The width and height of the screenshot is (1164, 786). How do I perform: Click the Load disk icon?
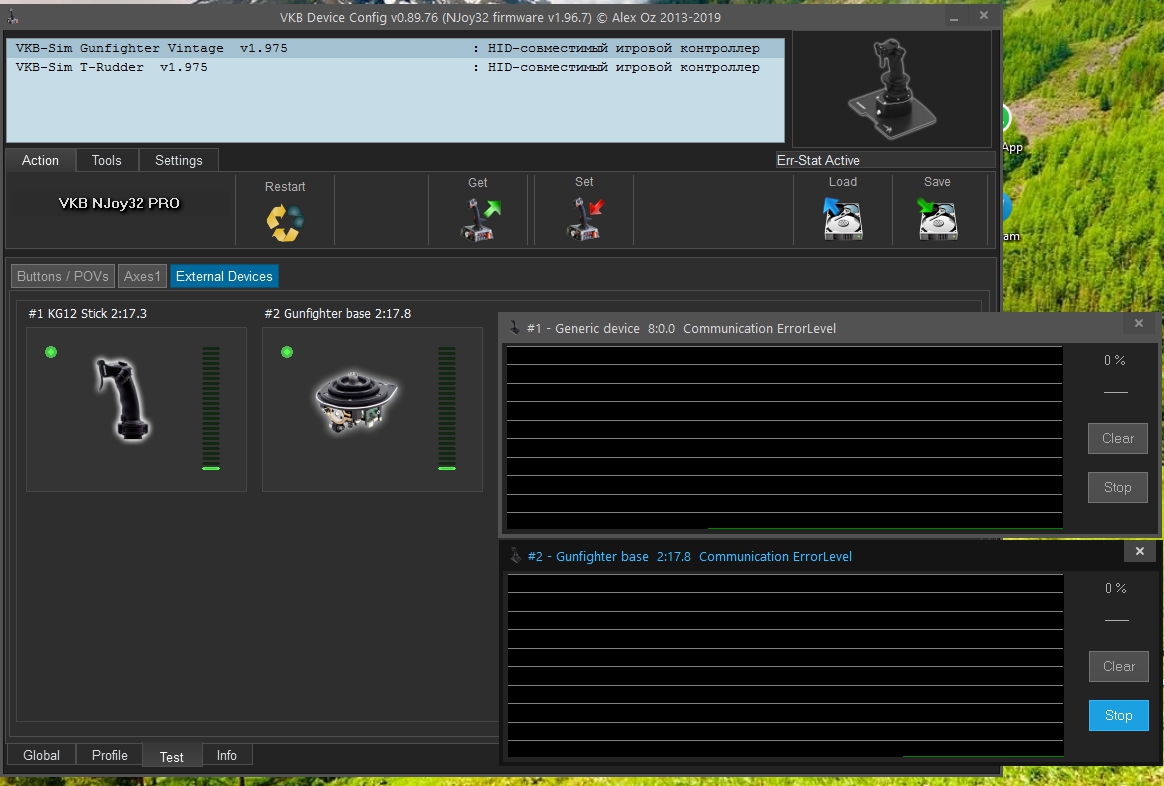(843, 218)
